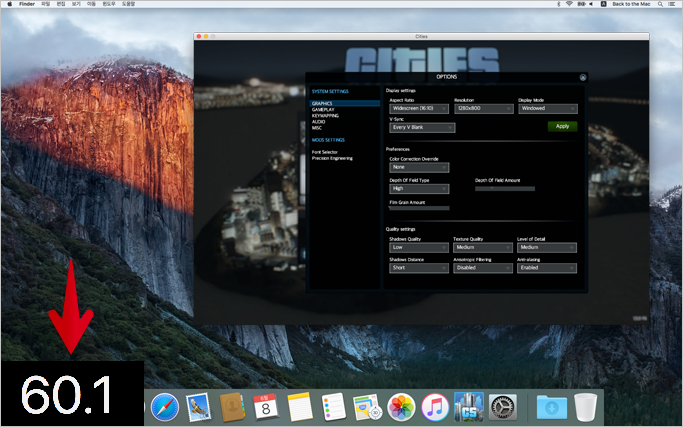This screenshot has height=427, width=683.
Task: Open Shadows Quality dropdown showing Low
Action: [x=419, y=247]
